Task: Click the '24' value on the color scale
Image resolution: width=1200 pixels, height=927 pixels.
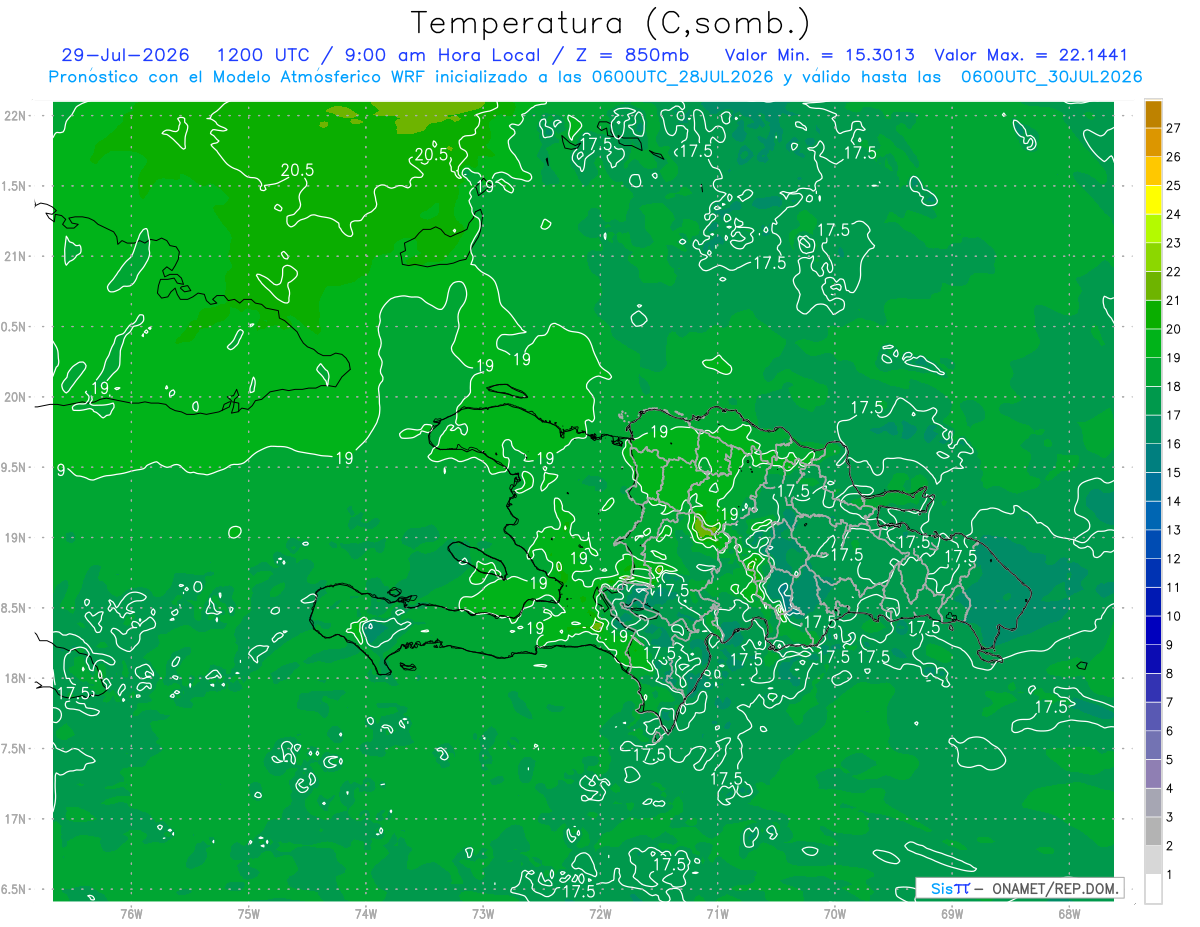Action: pos(1174,215)
